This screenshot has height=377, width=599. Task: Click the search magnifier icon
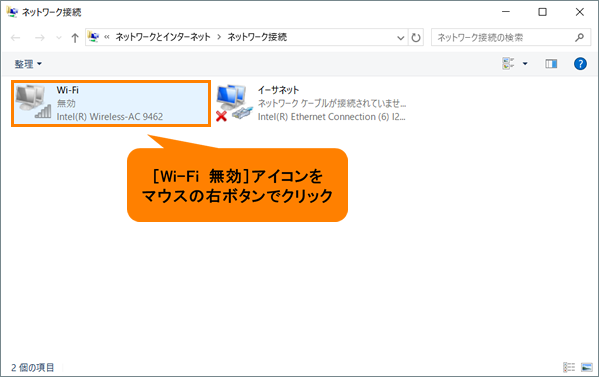(x=580, y=37)
